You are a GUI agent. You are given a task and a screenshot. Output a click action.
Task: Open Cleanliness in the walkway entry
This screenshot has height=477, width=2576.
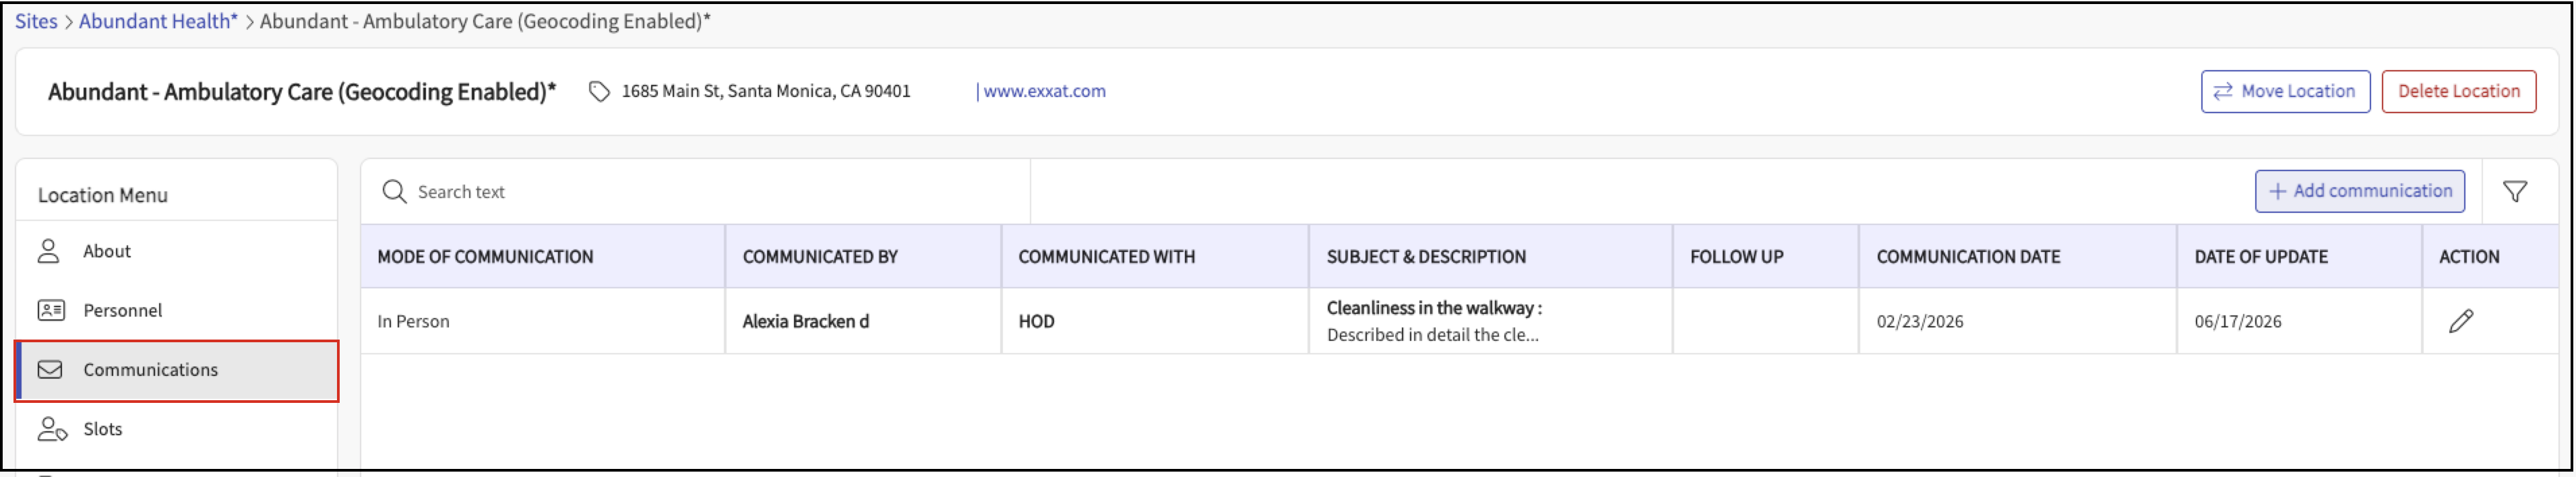(1434, 308)
